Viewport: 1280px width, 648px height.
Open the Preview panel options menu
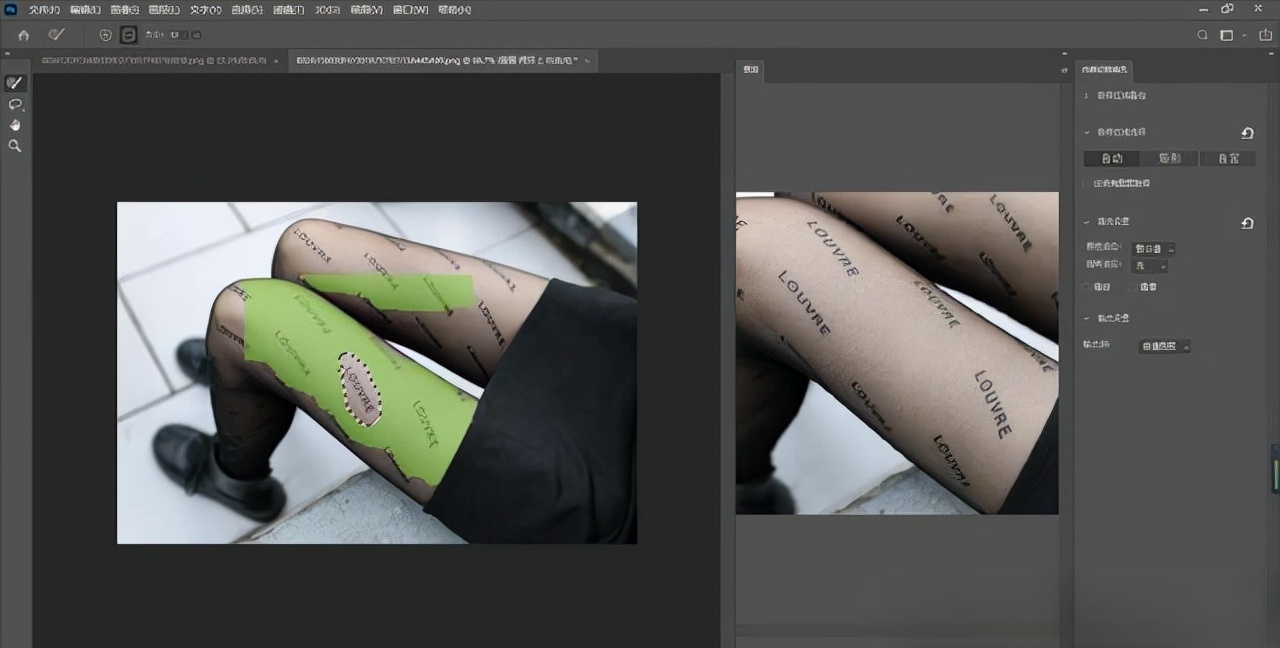[x=1063, y=70]
